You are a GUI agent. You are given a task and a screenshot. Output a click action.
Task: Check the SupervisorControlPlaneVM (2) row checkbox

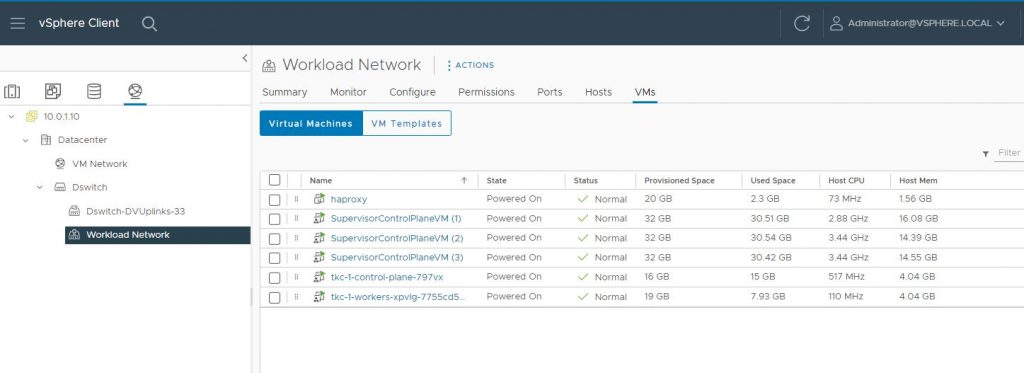274,238
